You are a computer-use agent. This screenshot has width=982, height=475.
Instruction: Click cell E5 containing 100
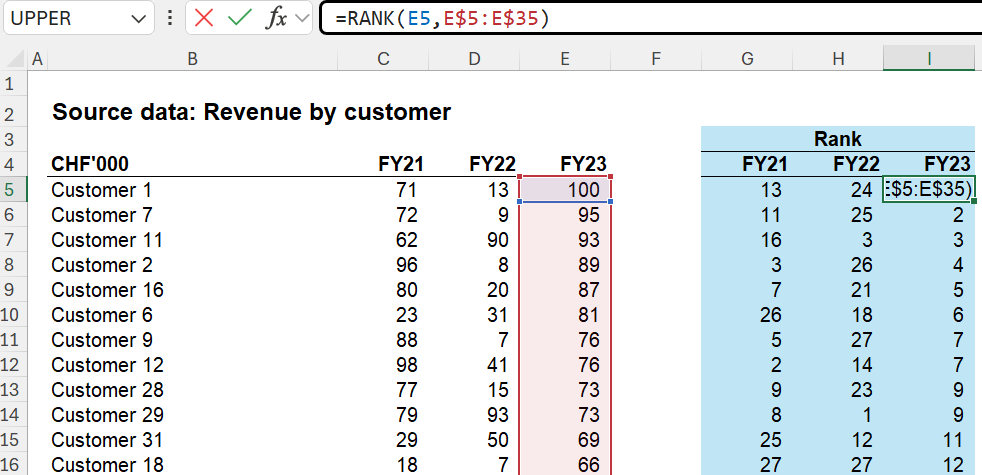pos(565,189)
